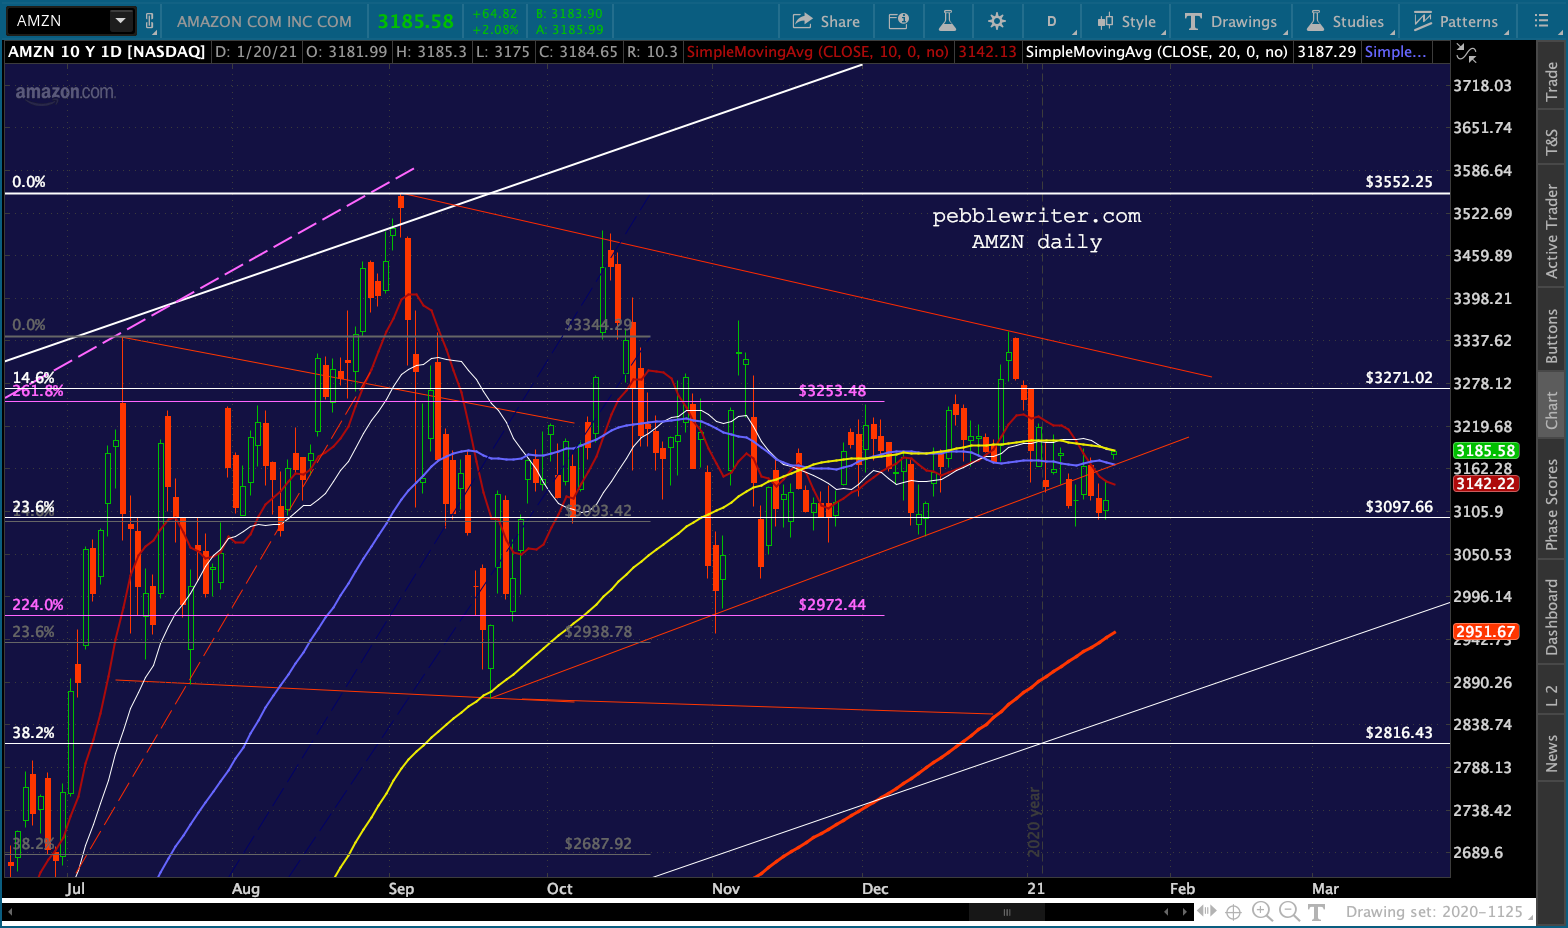Click the $2972.44 magenta level label

(x=832, y=605)
